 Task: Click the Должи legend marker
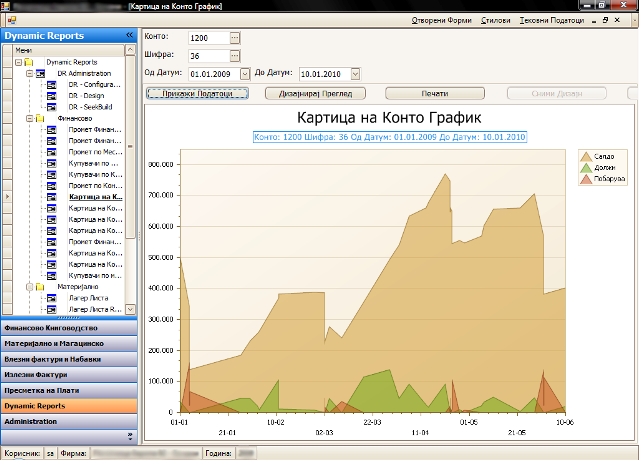tap(586, 168)
